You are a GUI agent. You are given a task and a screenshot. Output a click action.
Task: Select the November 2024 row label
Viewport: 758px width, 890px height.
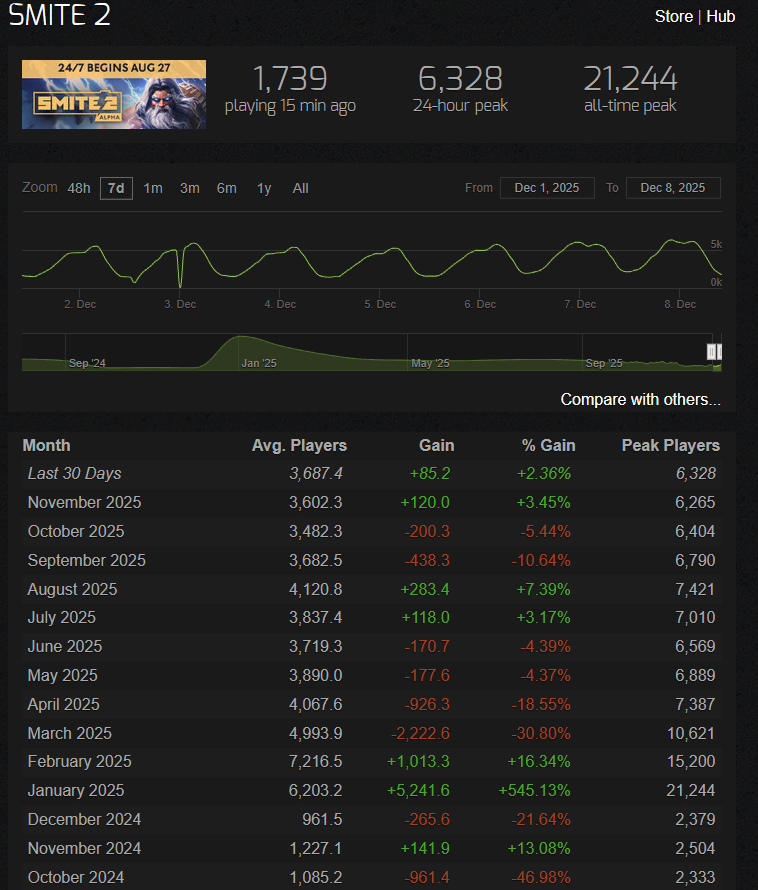pyautogui.click(x=84, y=849)
